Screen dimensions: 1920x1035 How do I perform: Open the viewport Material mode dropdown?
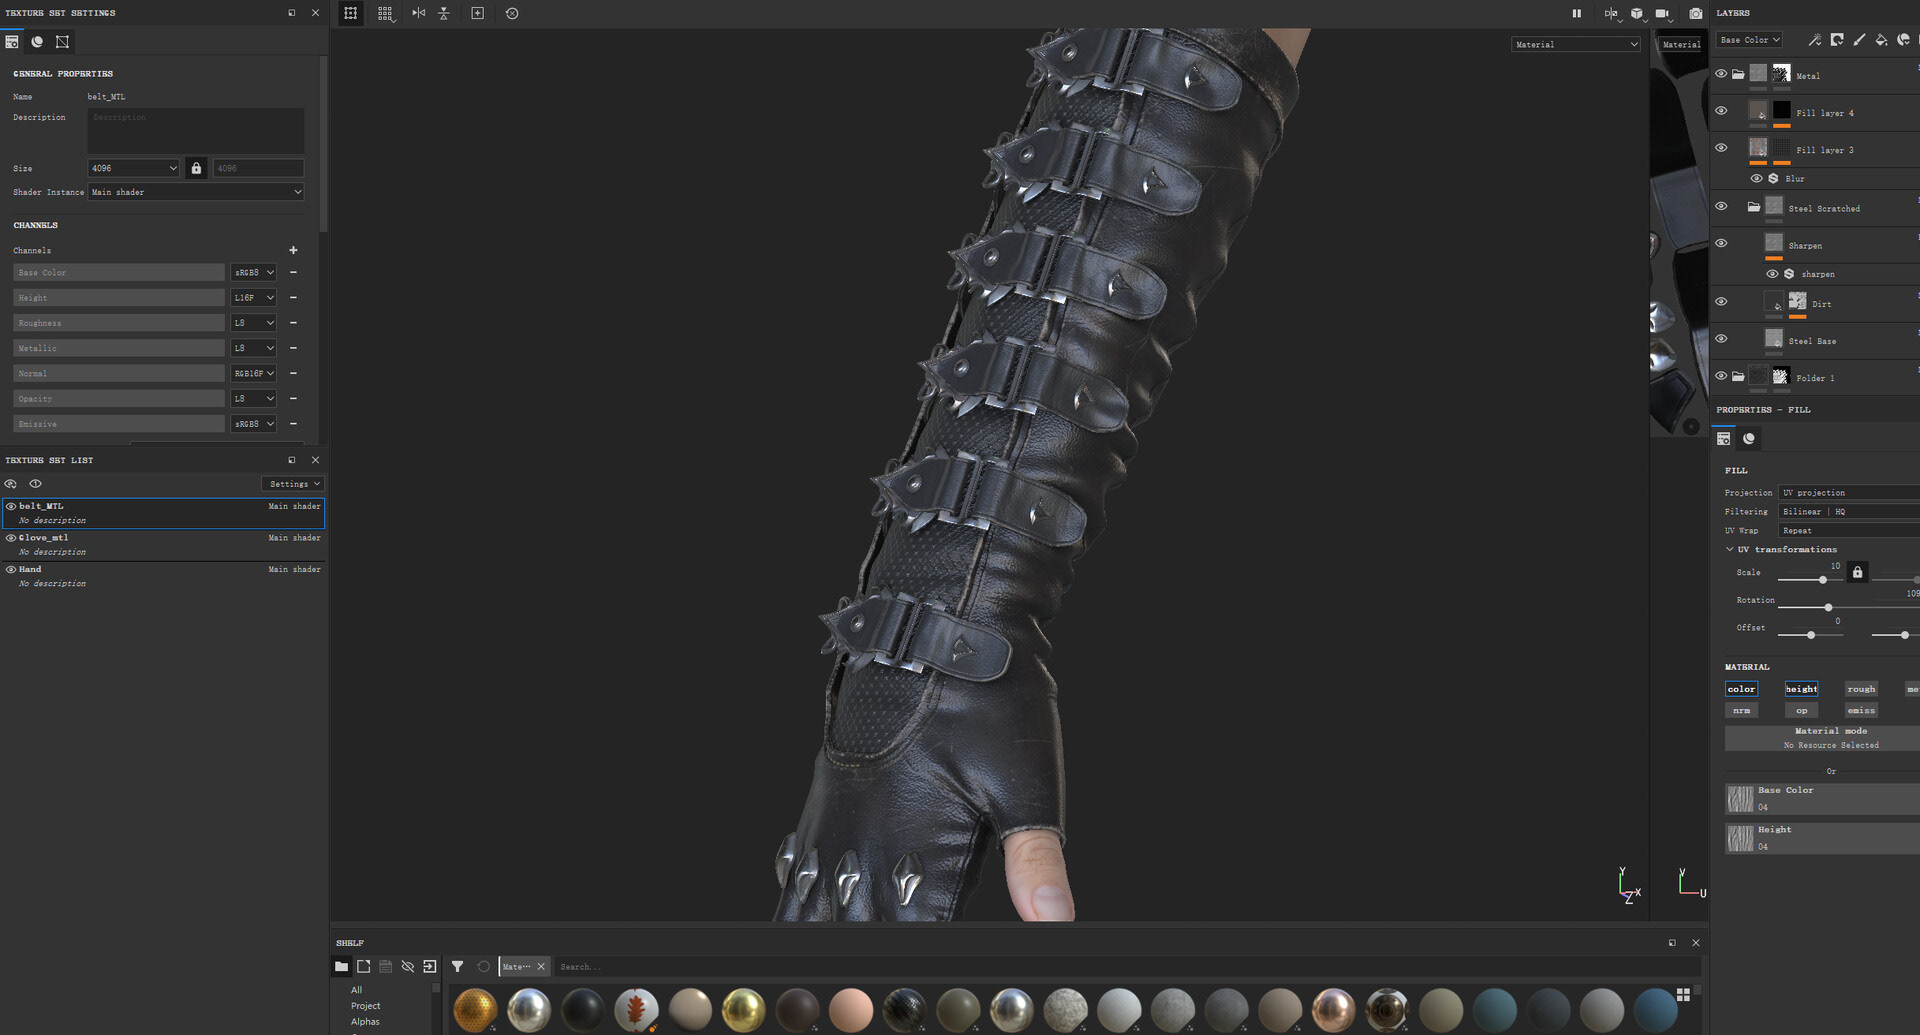coord(1576,44)
